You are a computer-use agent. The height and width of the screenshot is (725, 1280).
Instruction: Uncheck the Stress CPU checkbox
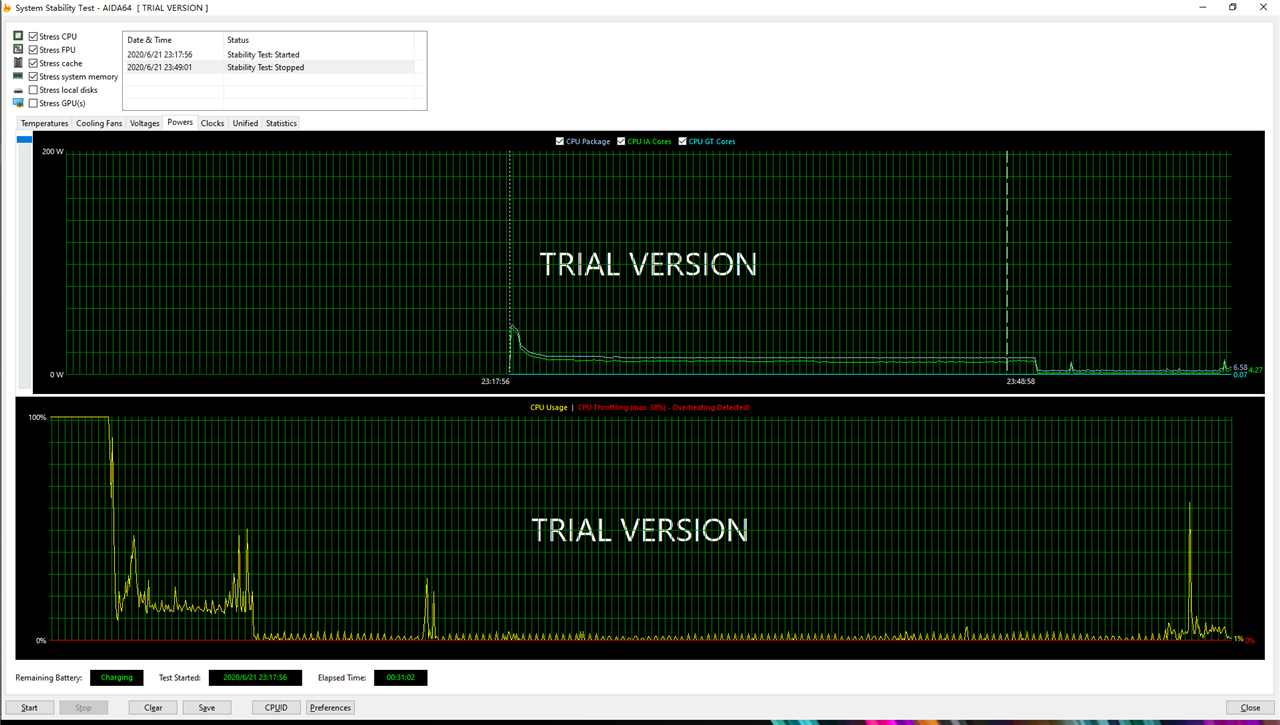pyautogui.click(x=33, y=36)
